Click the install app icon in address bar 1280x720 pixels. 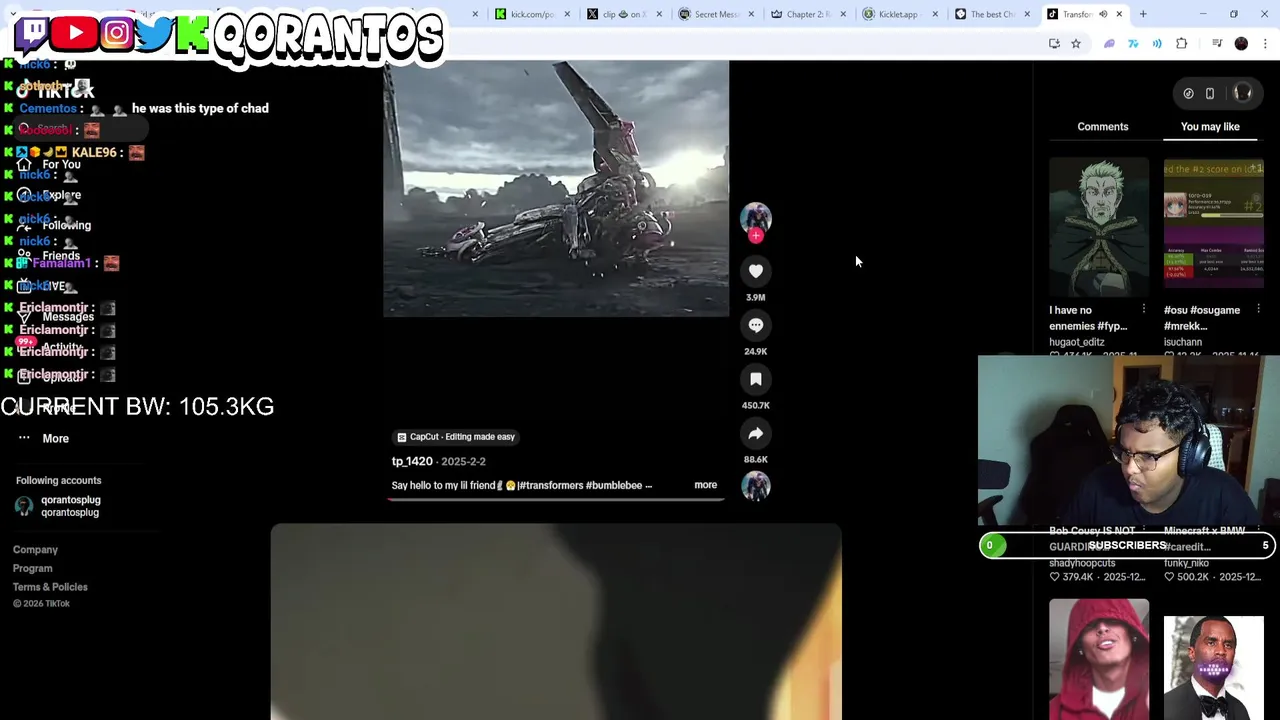pos(1054,43)
